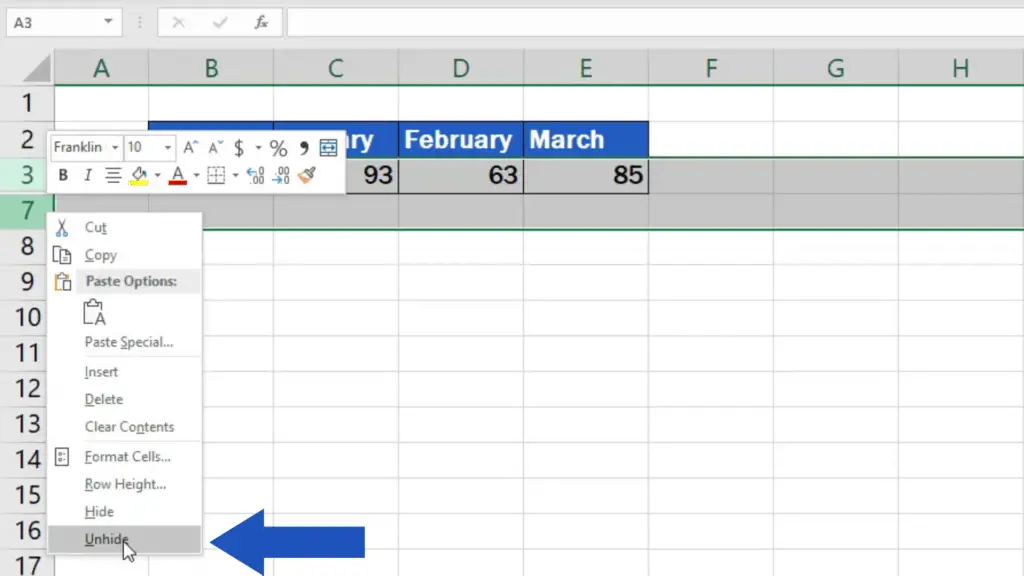Viewport: 1024px width, 576px height.
Task: Click the Increase Font Size icon
Action: pyautogui.click(x=190, y=145)
